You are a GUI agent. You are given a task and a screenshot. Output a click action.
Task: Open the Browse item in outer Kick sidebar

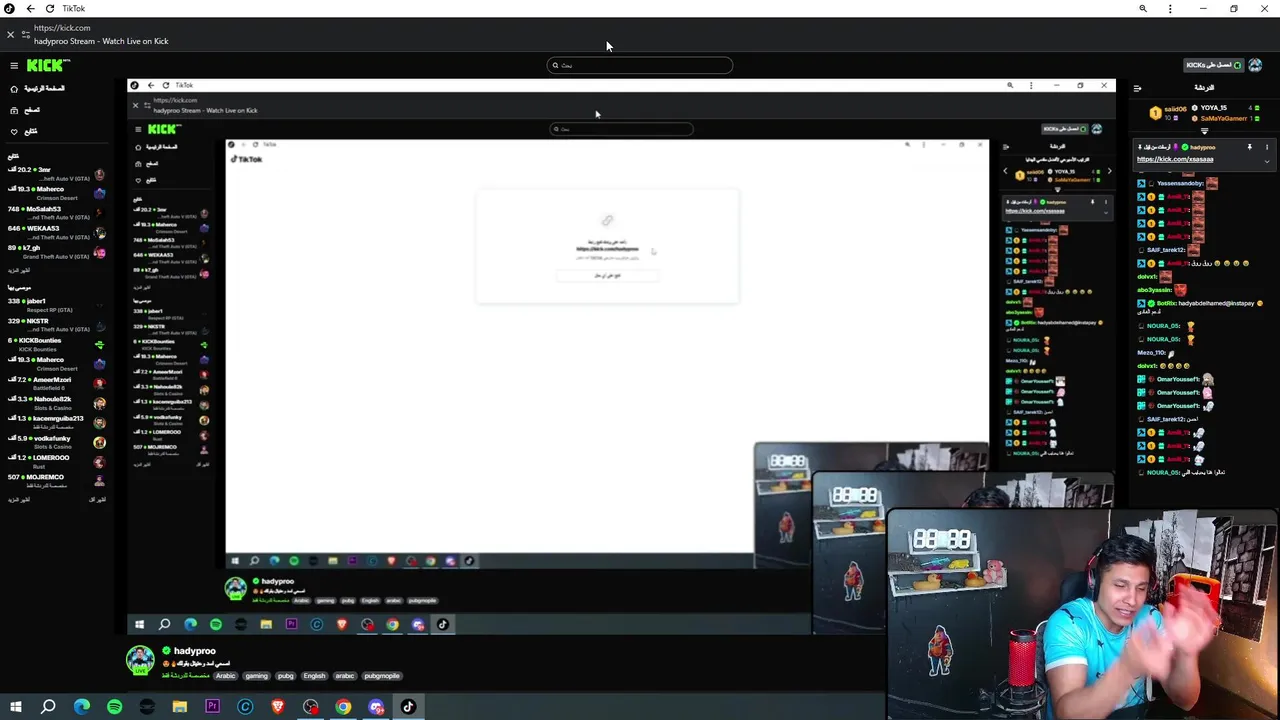(x=26, y=110)
